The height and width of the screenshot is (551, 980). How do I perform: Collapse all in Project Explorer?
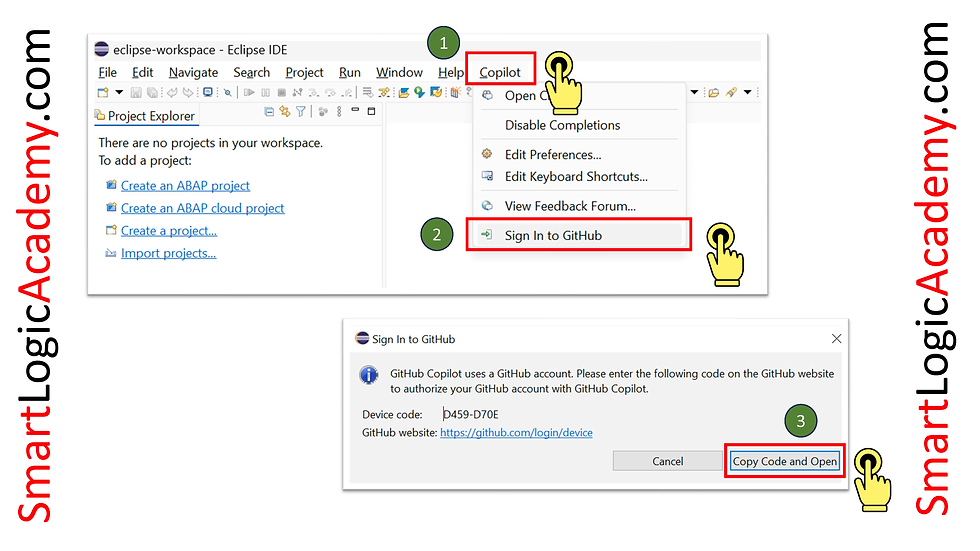pyautogui.click(x=269, y=112)
